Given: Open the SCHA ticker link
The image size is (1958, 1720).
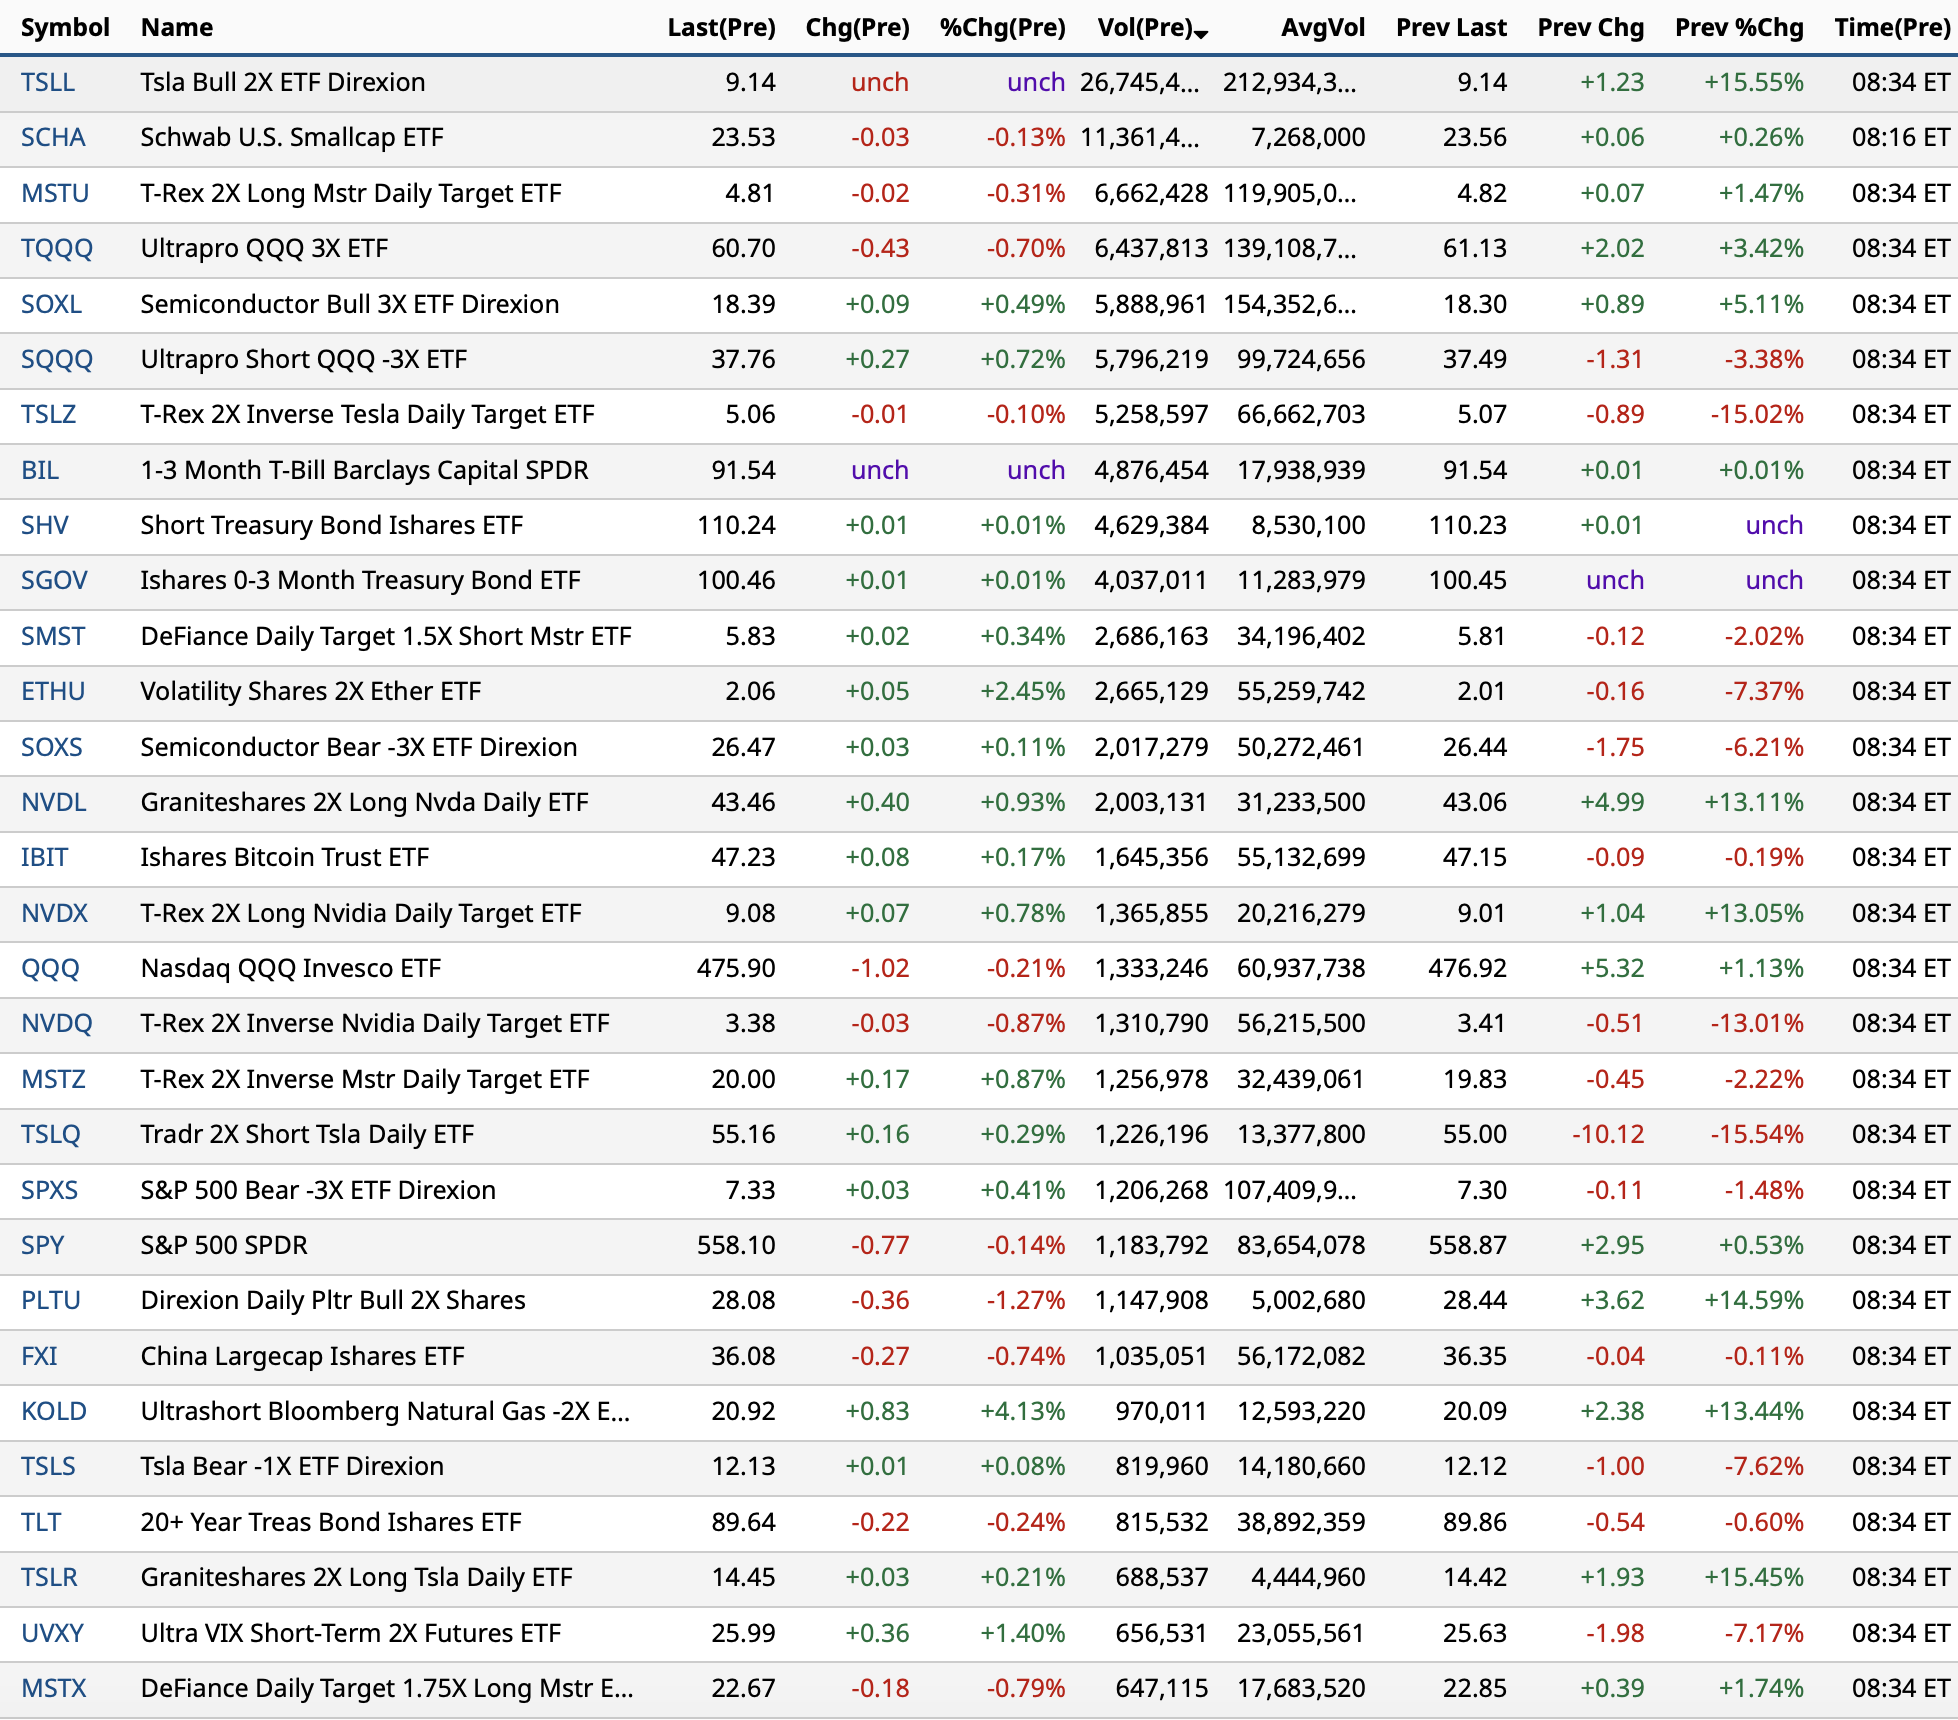Looking at the screenshot, I should (x=53, y=138).
